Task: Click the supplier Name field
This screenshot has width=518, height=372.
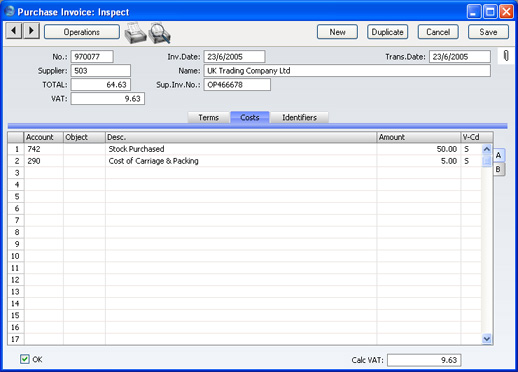Action: click(347, 71)
